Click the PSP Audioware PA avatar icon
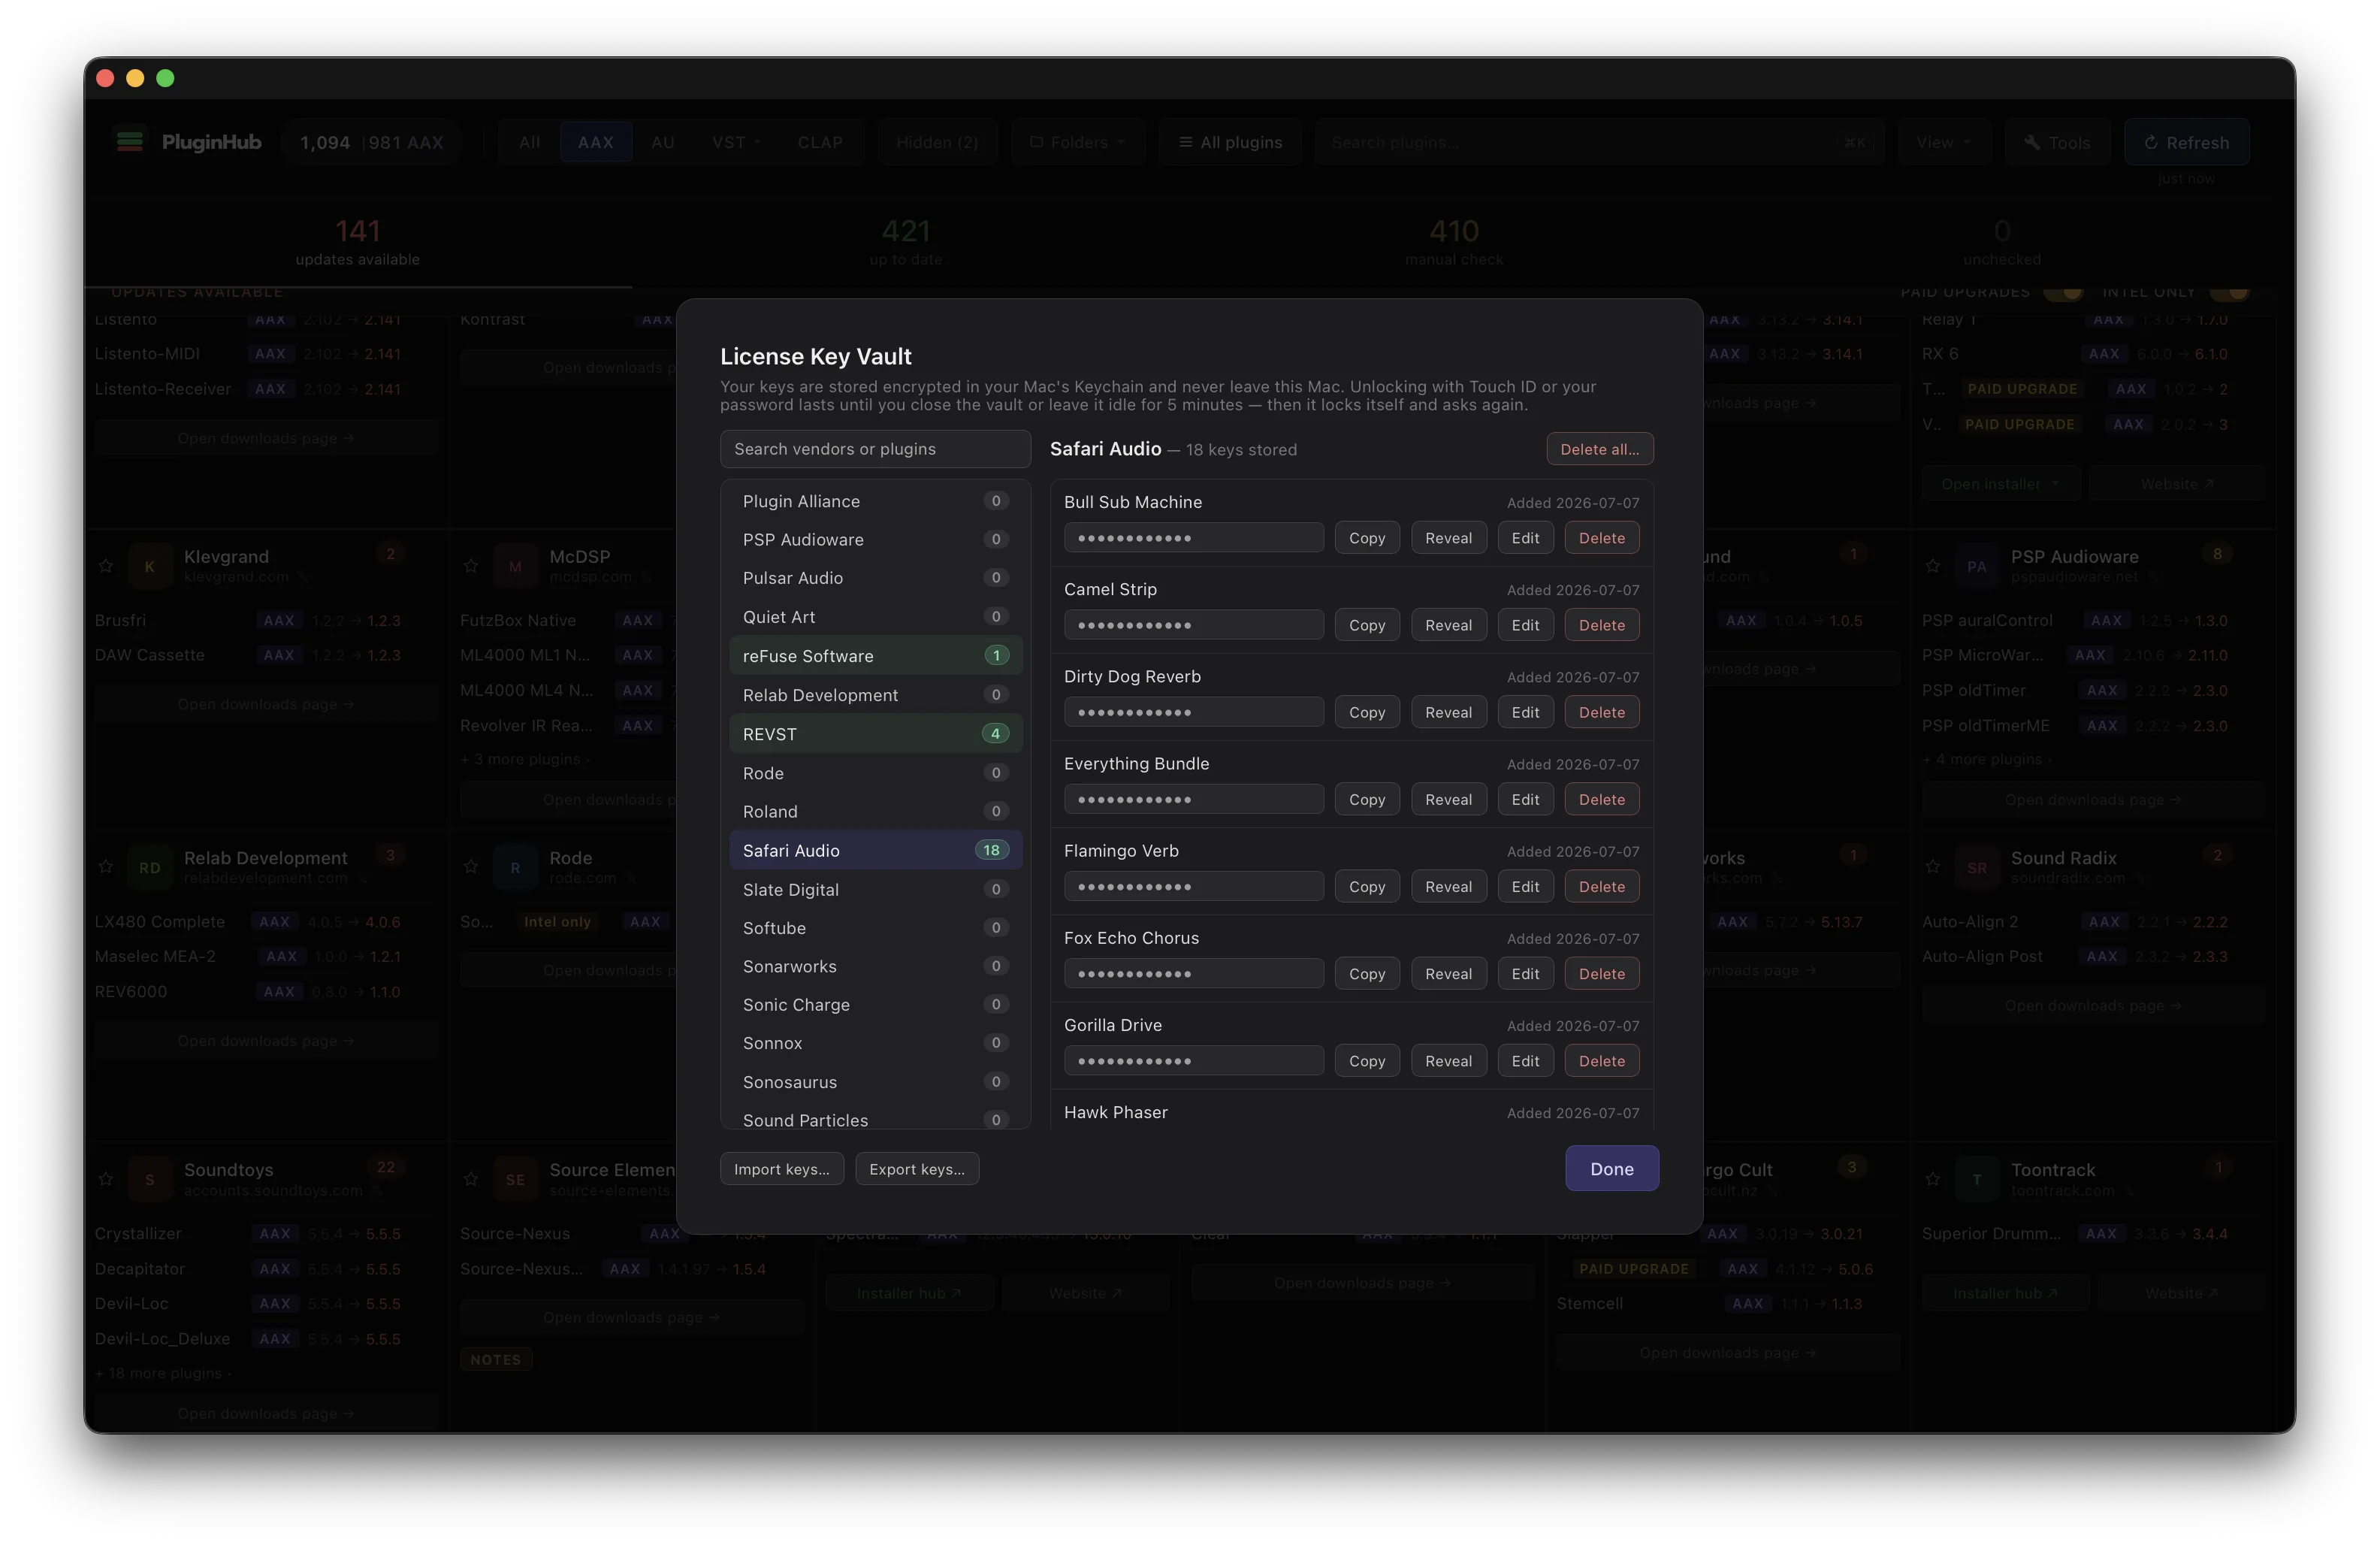 (x=1977, y=566)
